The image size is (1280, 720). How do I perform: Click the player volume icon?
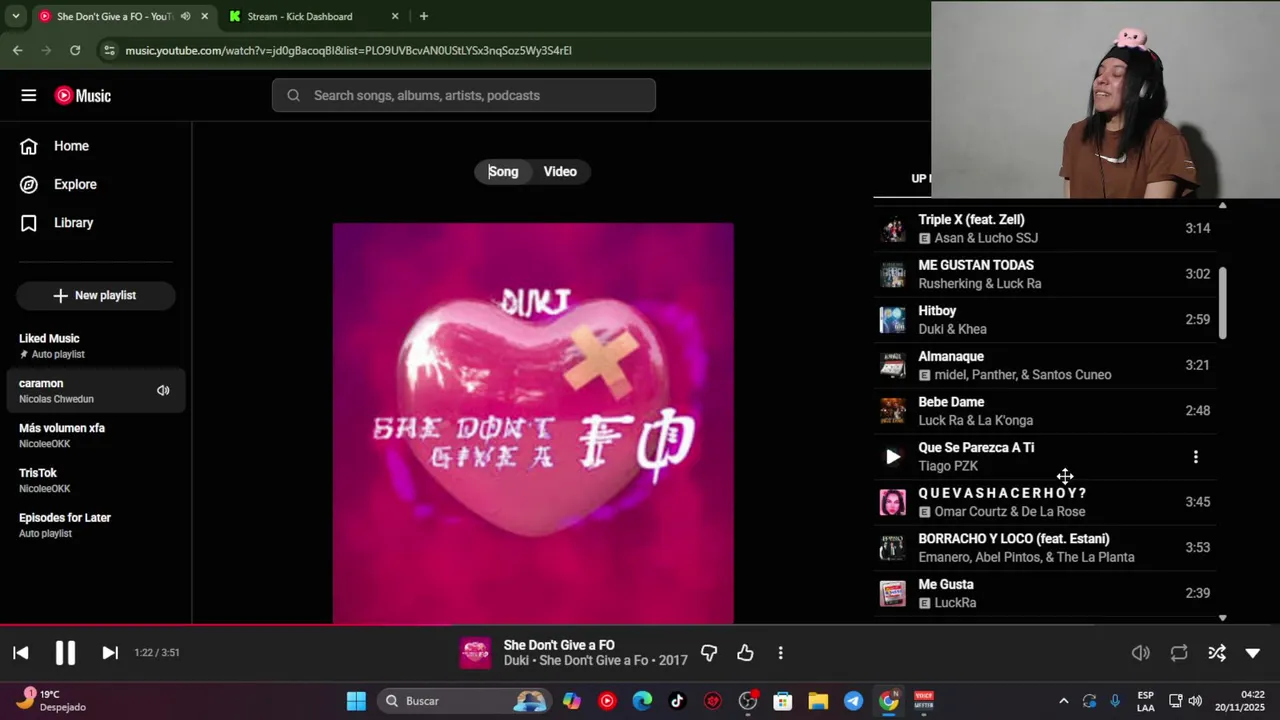pos(1141,653)
